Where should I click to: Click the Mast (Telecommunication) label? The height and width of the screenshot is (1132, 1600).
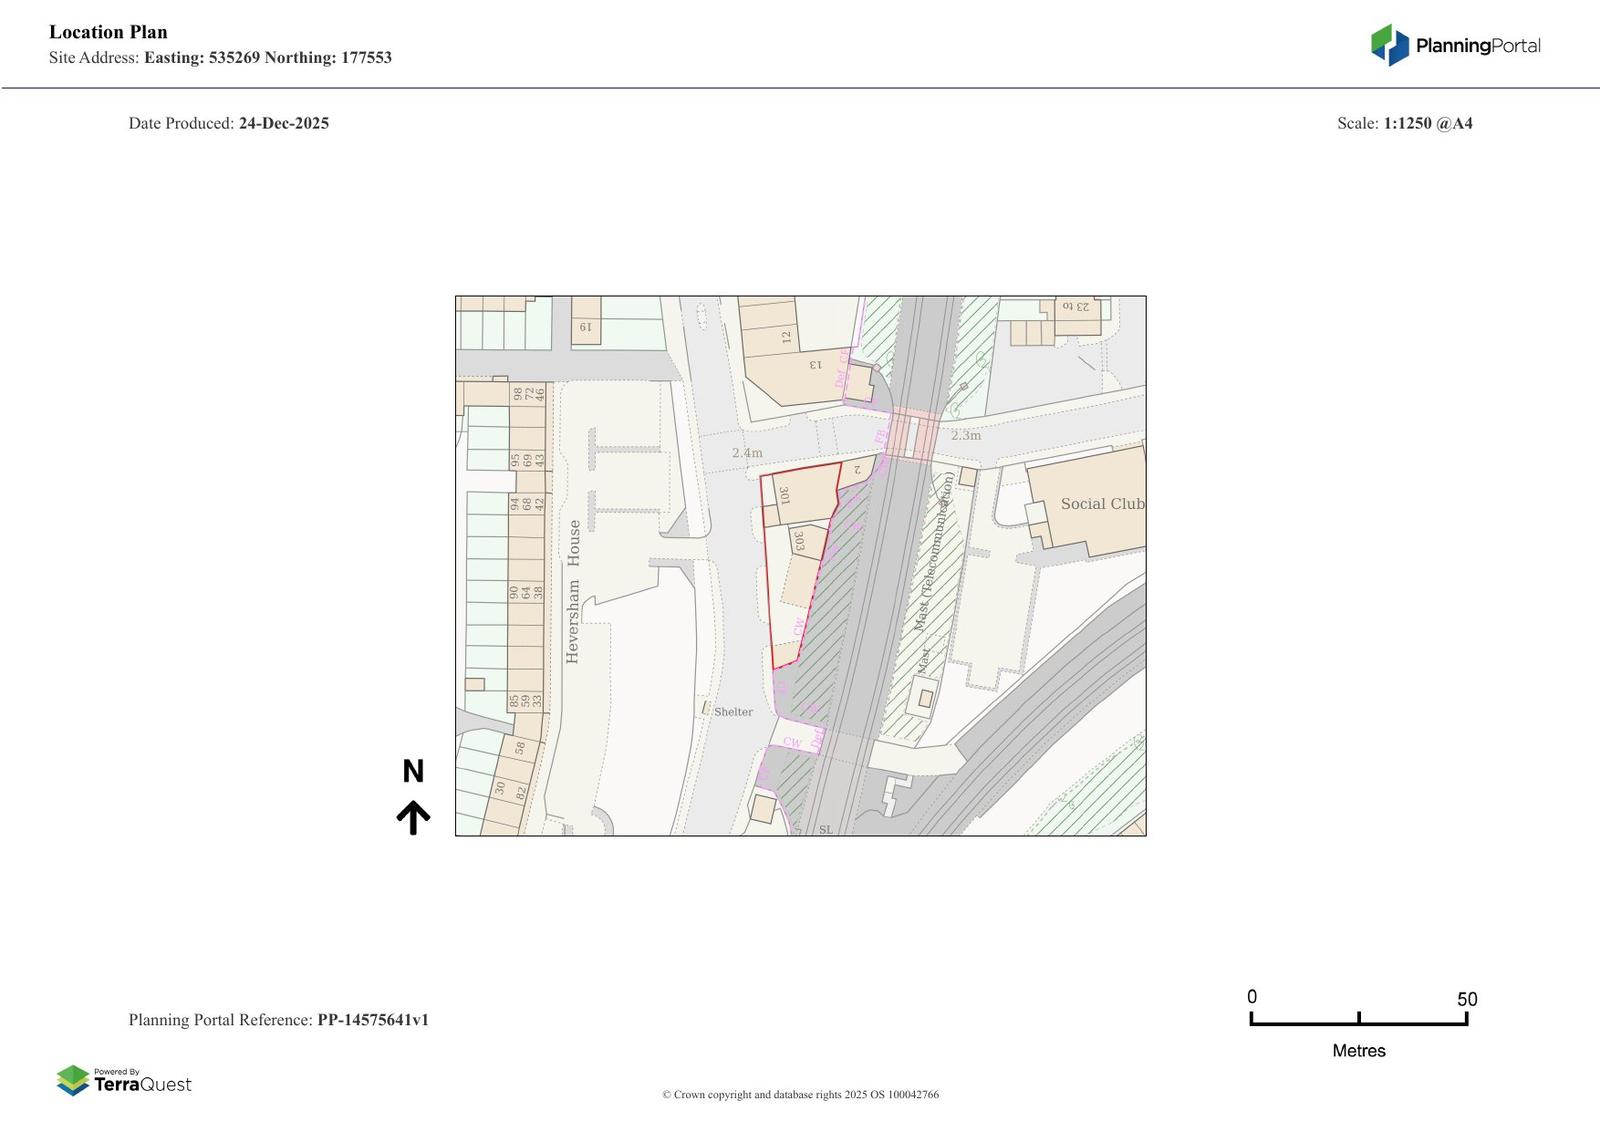tap(934, 552)
